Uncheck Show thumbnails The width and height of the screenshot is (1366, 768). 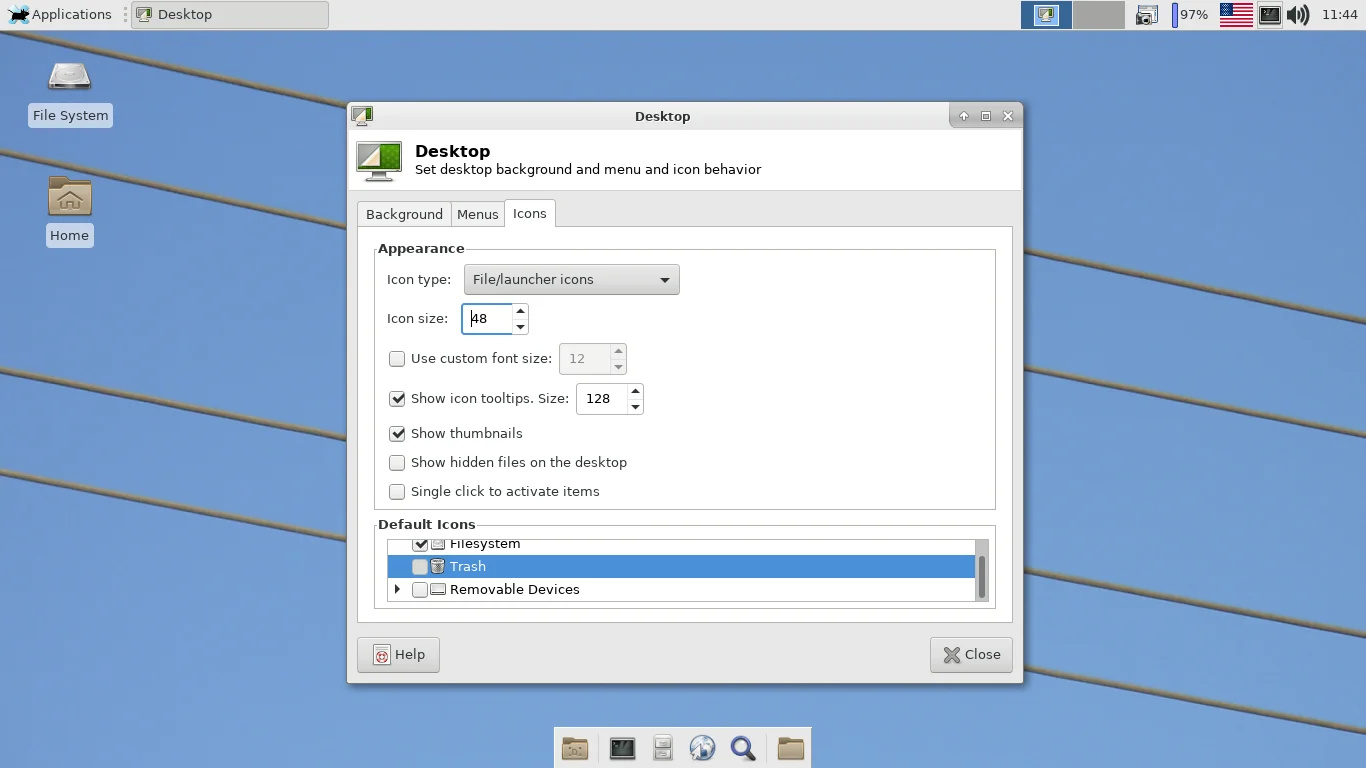397,434
